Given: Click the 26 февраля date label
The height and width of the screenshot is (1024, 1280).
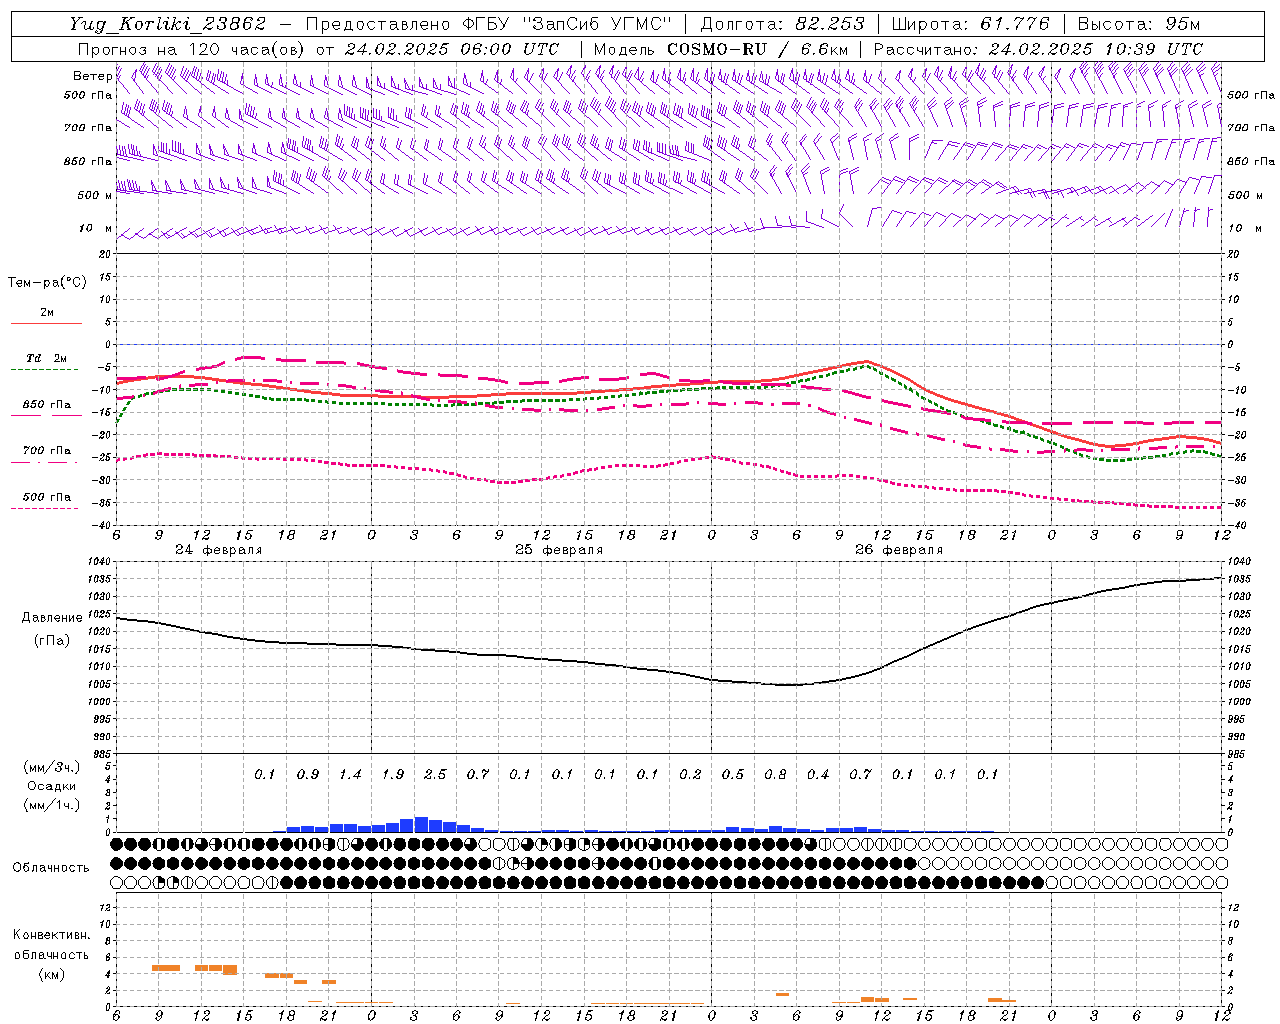Looking at the screenshot, I should pyautogui.click(x=899, y=550).
